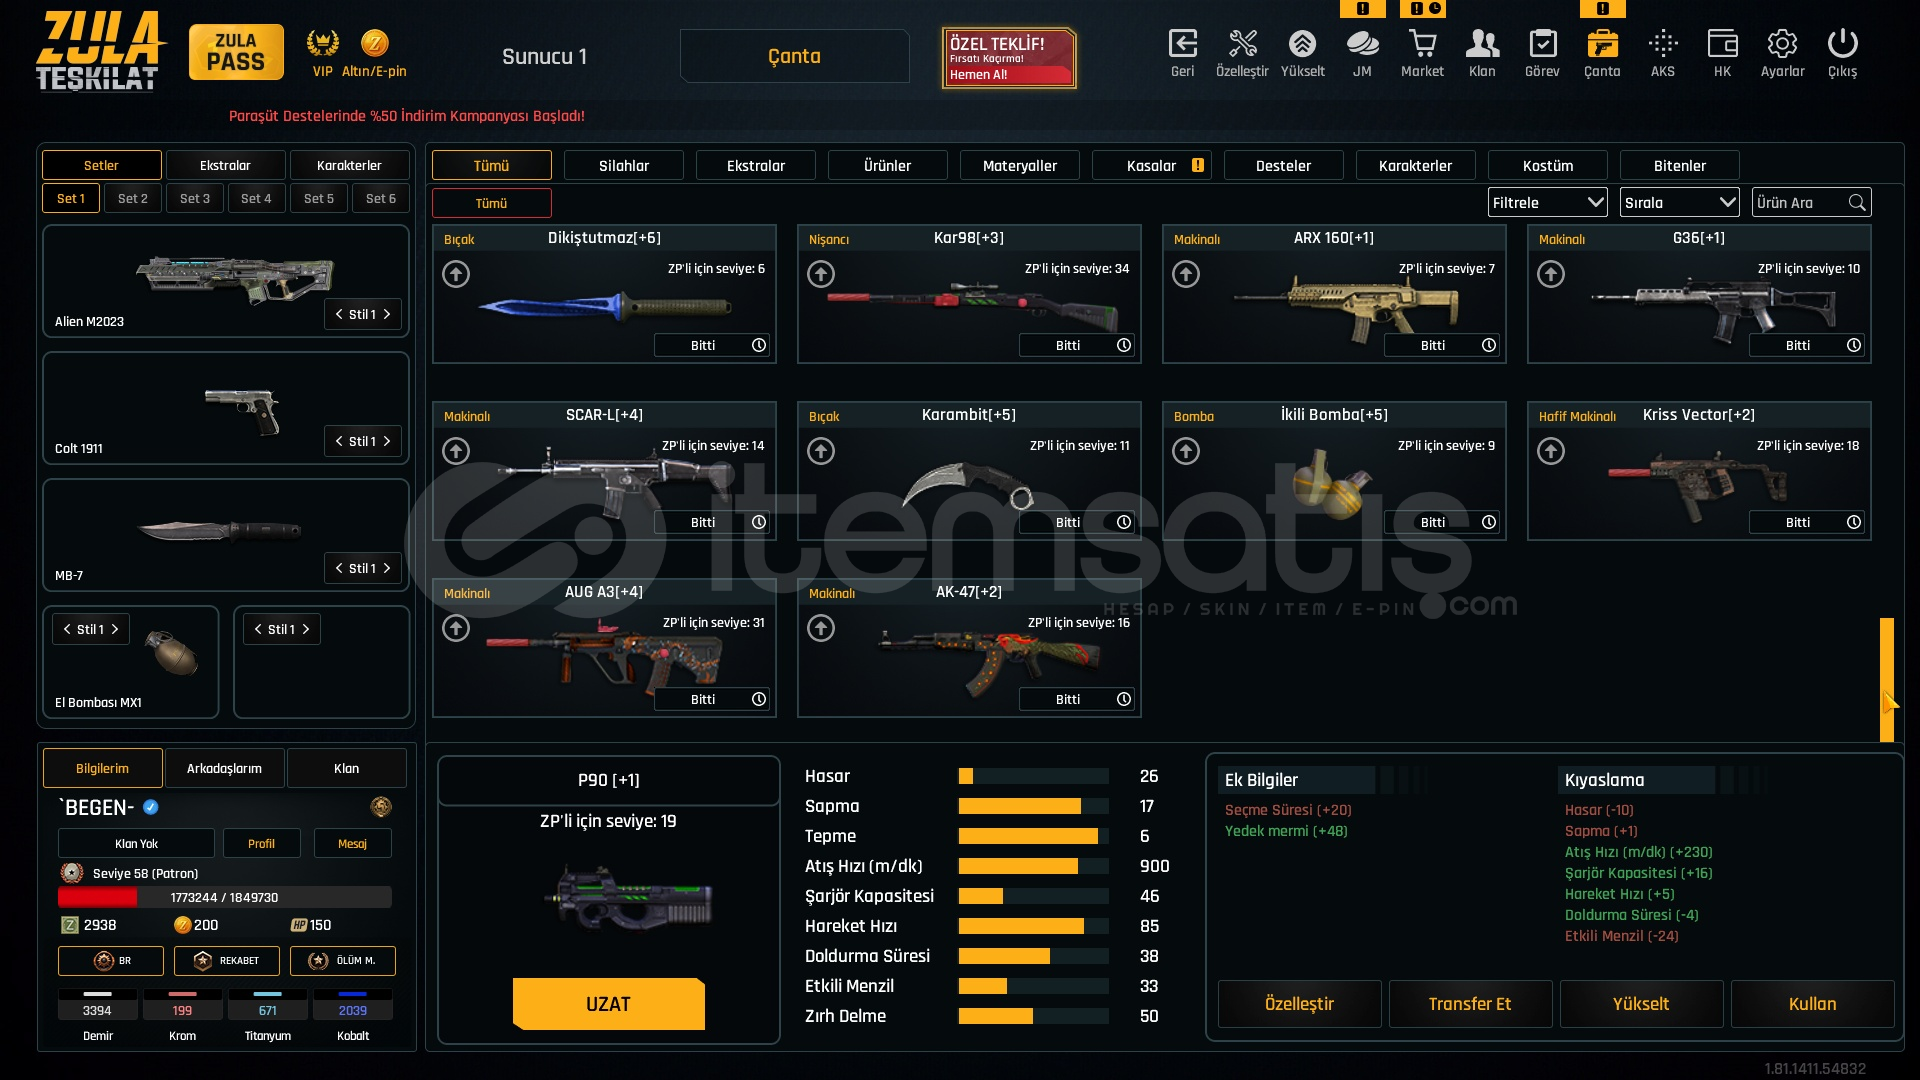Click into the Ürün Ara search field
This screenshot has height=1080, width=1920.
click(x=1800, y=202)
